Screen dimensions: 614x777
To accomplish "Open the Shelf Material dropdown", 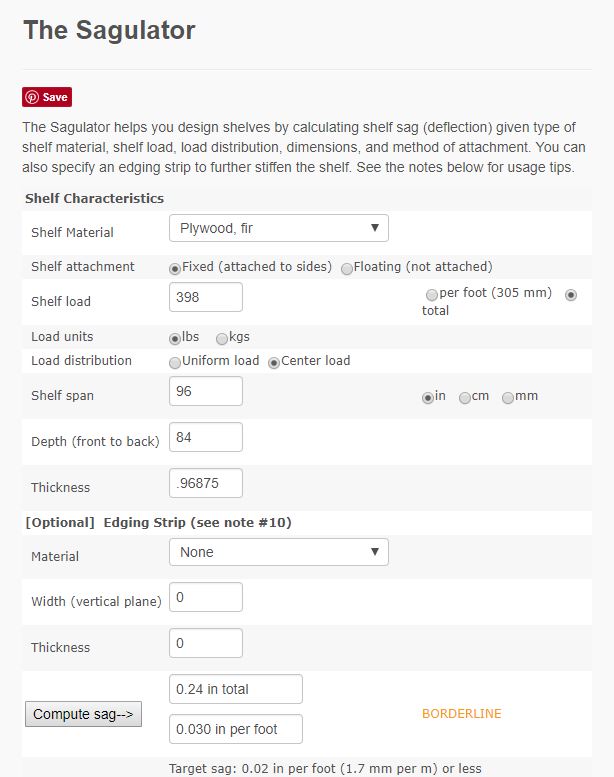I will pos(279,228).
